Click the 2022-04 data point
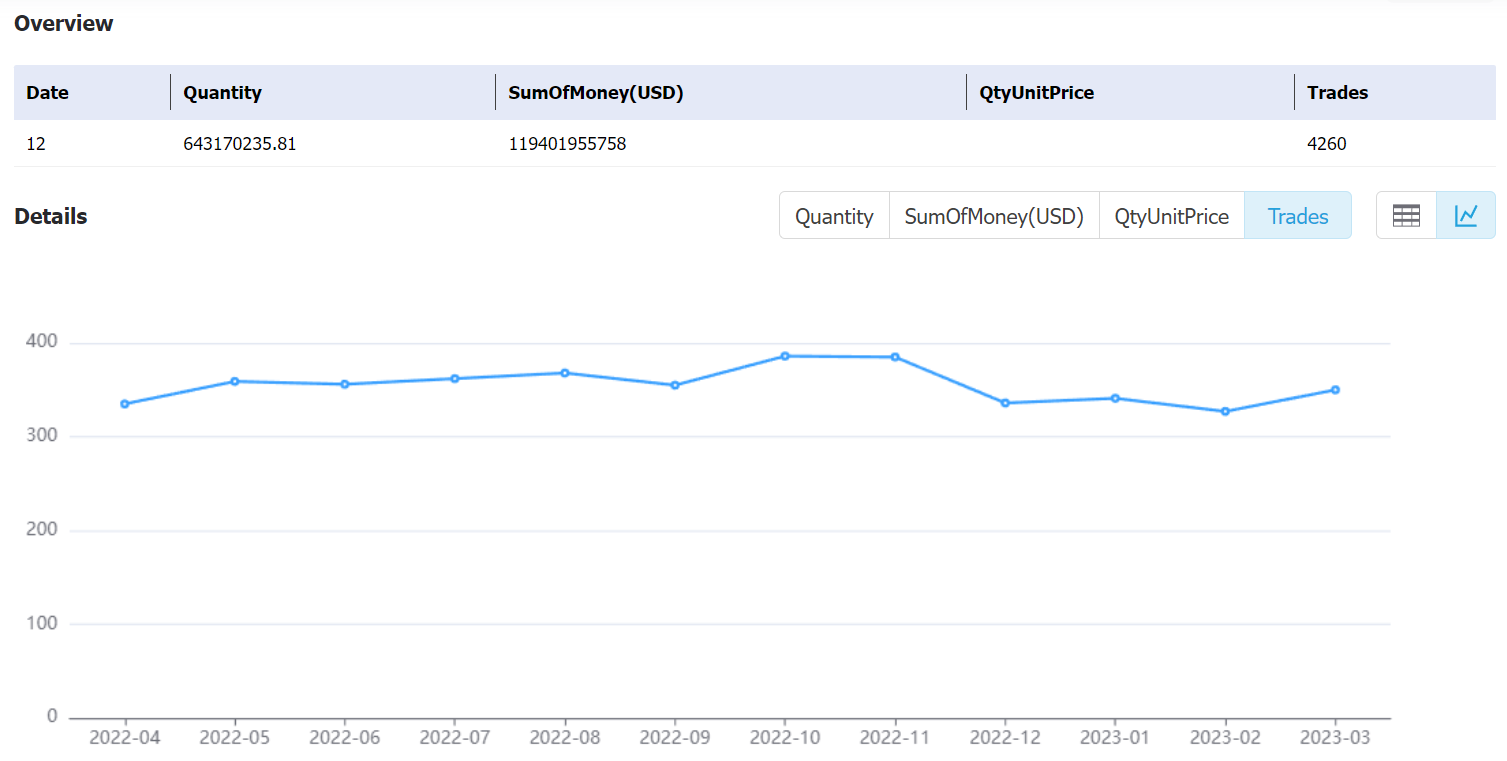Screen dimensions: 1507x761 pos(125,404)
